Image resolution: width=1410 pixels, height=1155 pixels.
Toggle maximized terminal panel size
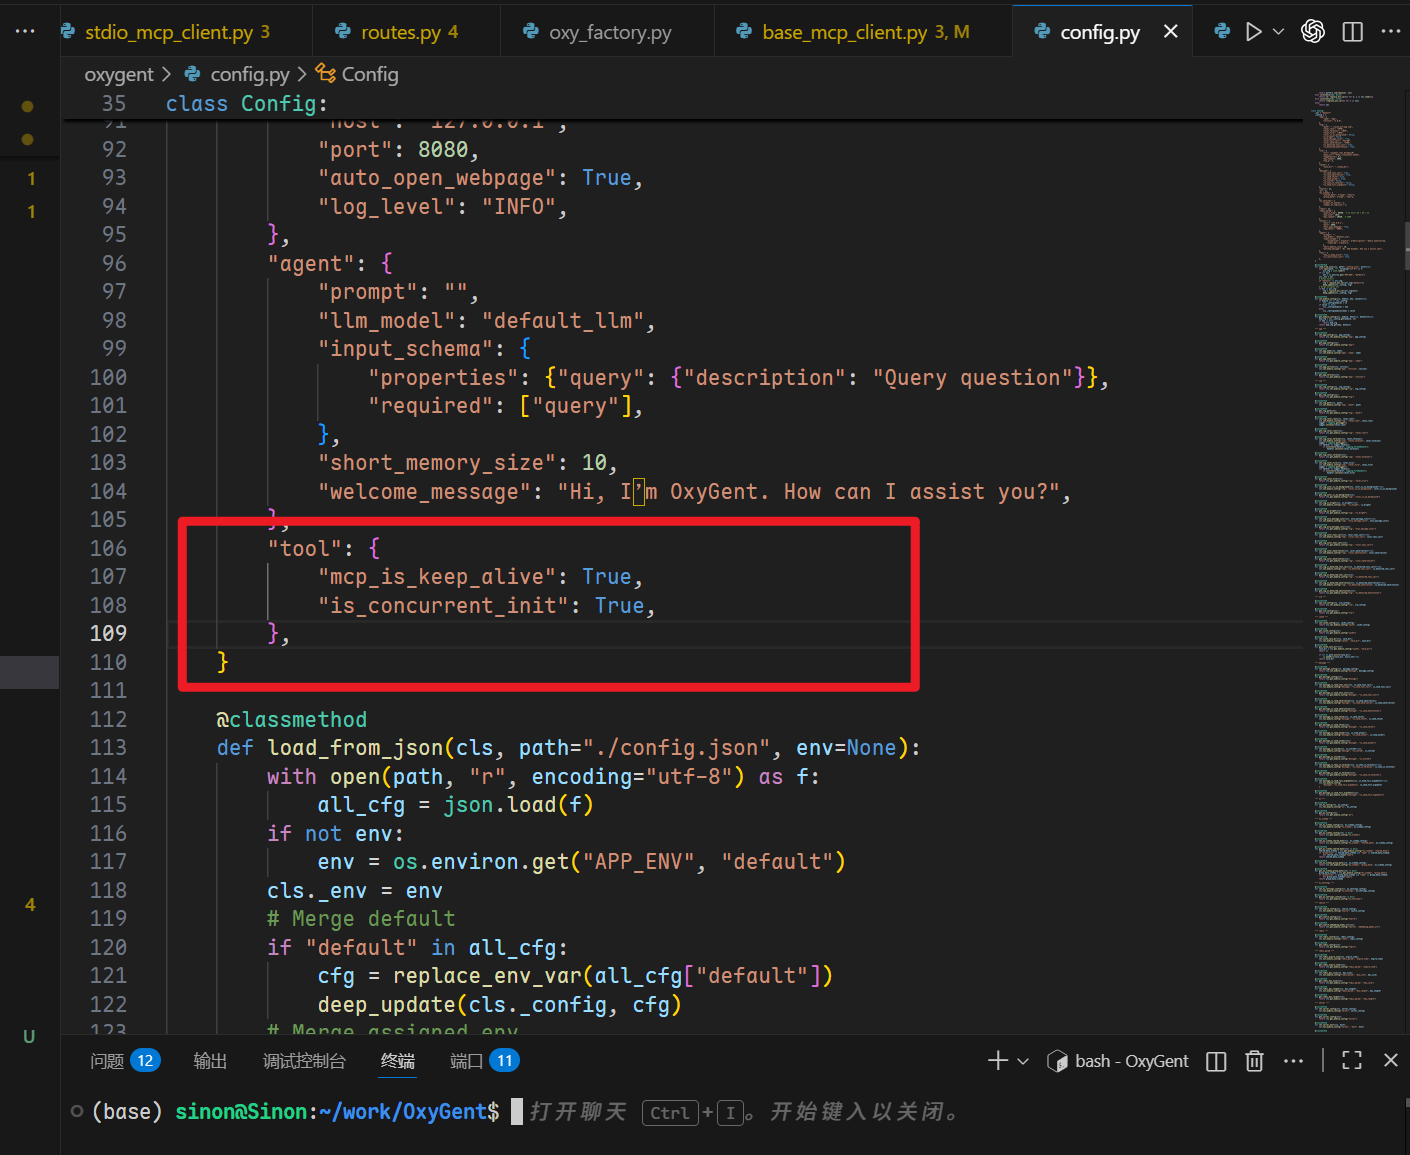(x=1352, y=1061)
